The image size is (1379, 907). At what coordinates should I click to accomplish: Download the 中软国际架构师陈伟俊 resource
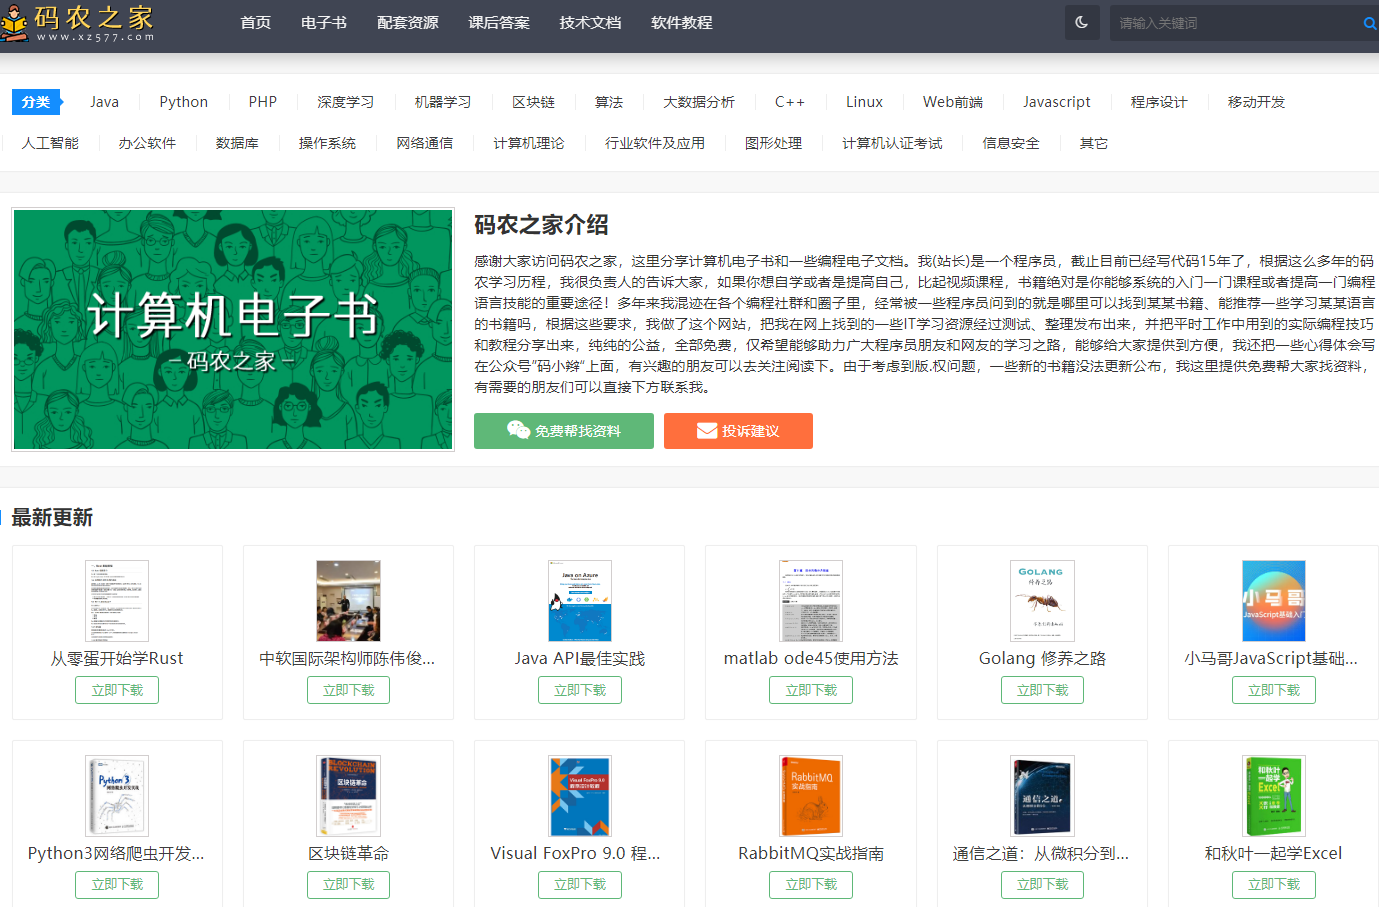pos(349,690)
